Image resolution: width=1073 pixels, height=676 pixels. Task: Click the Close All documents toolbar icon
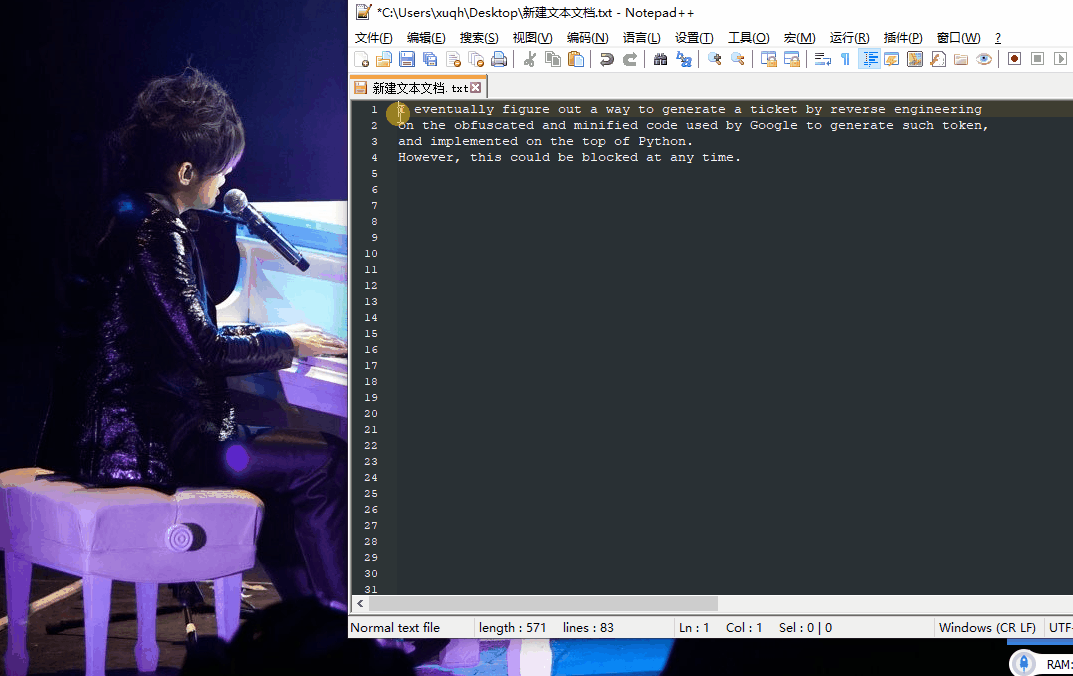point(476,60)
